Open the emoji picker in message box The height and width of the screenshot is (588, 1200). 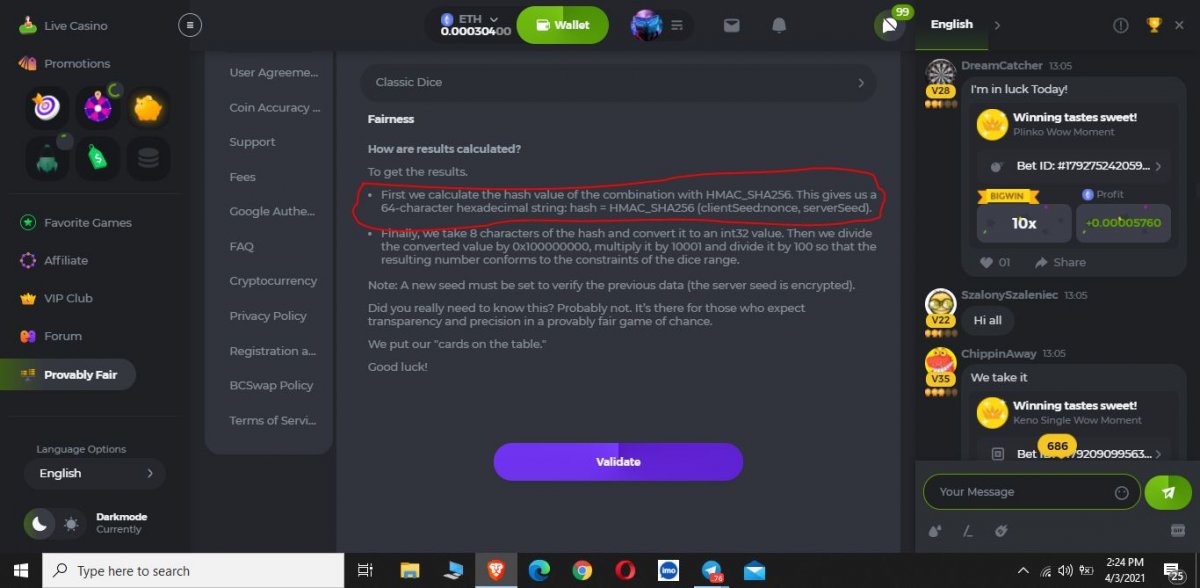pos(1121,492)
